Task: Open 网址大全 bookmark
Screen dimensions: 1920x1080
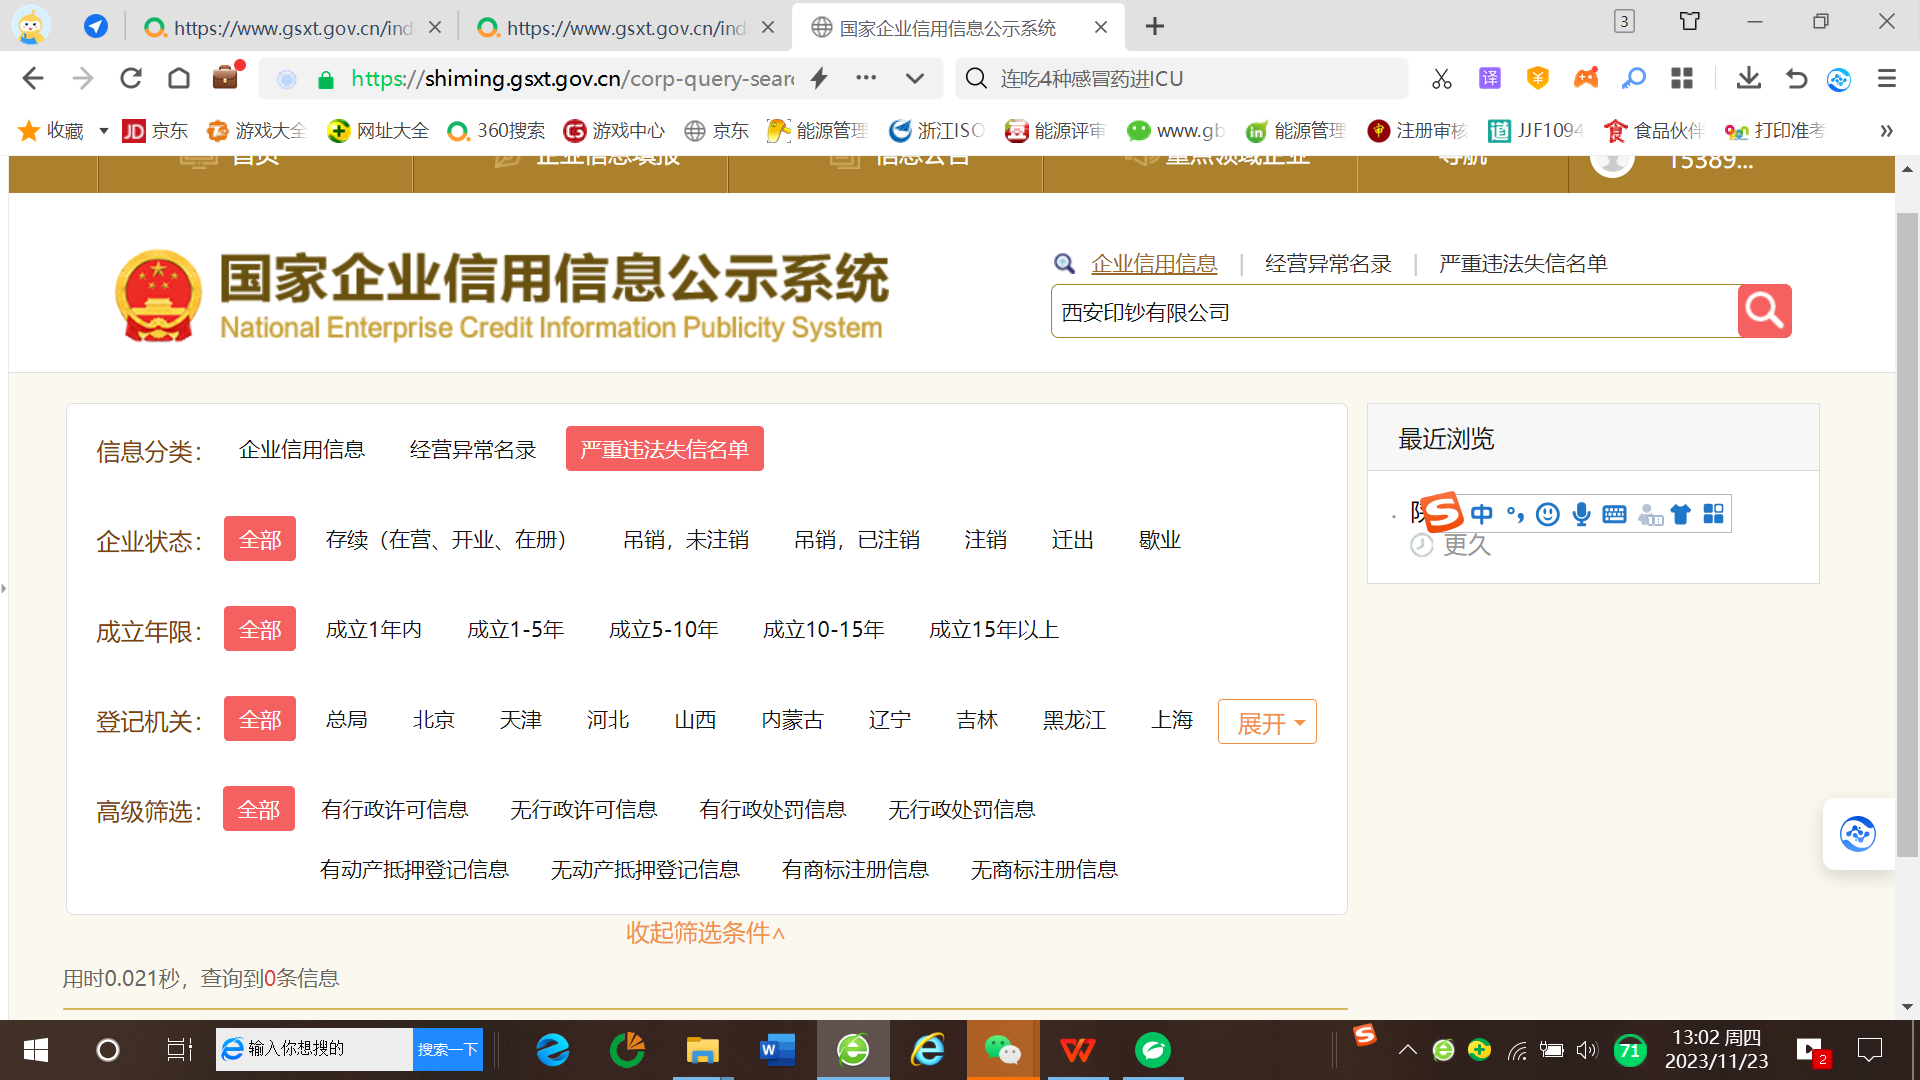Action: click(378, 131)
